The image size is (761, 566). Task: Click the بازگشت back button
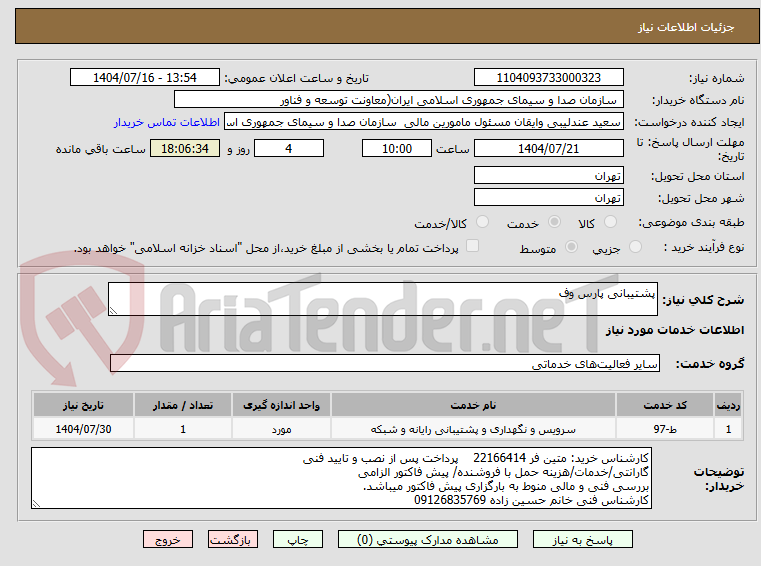click(x=232, y=539)
